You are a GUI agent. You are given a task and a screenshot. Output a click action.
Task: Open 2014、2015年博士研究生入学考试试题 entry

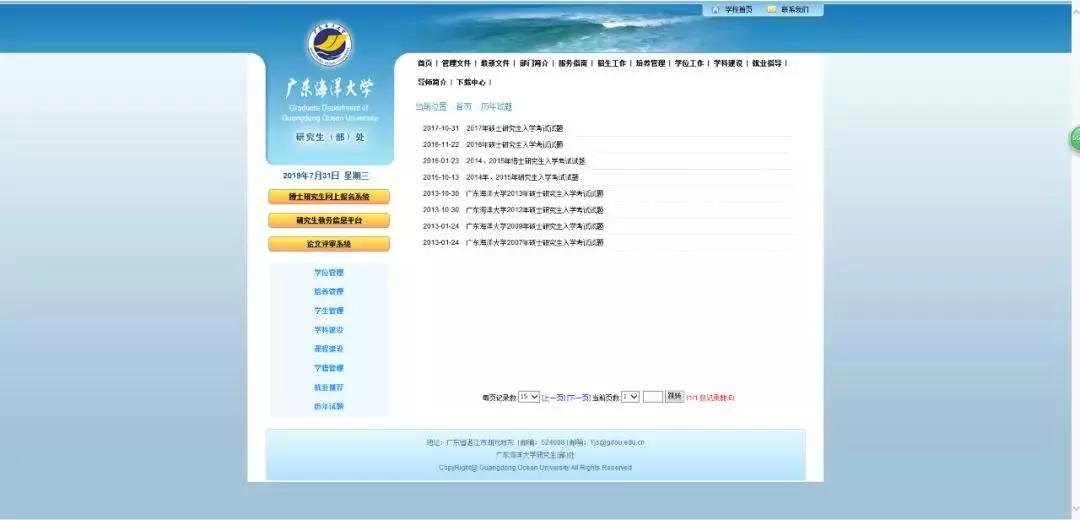526,161
